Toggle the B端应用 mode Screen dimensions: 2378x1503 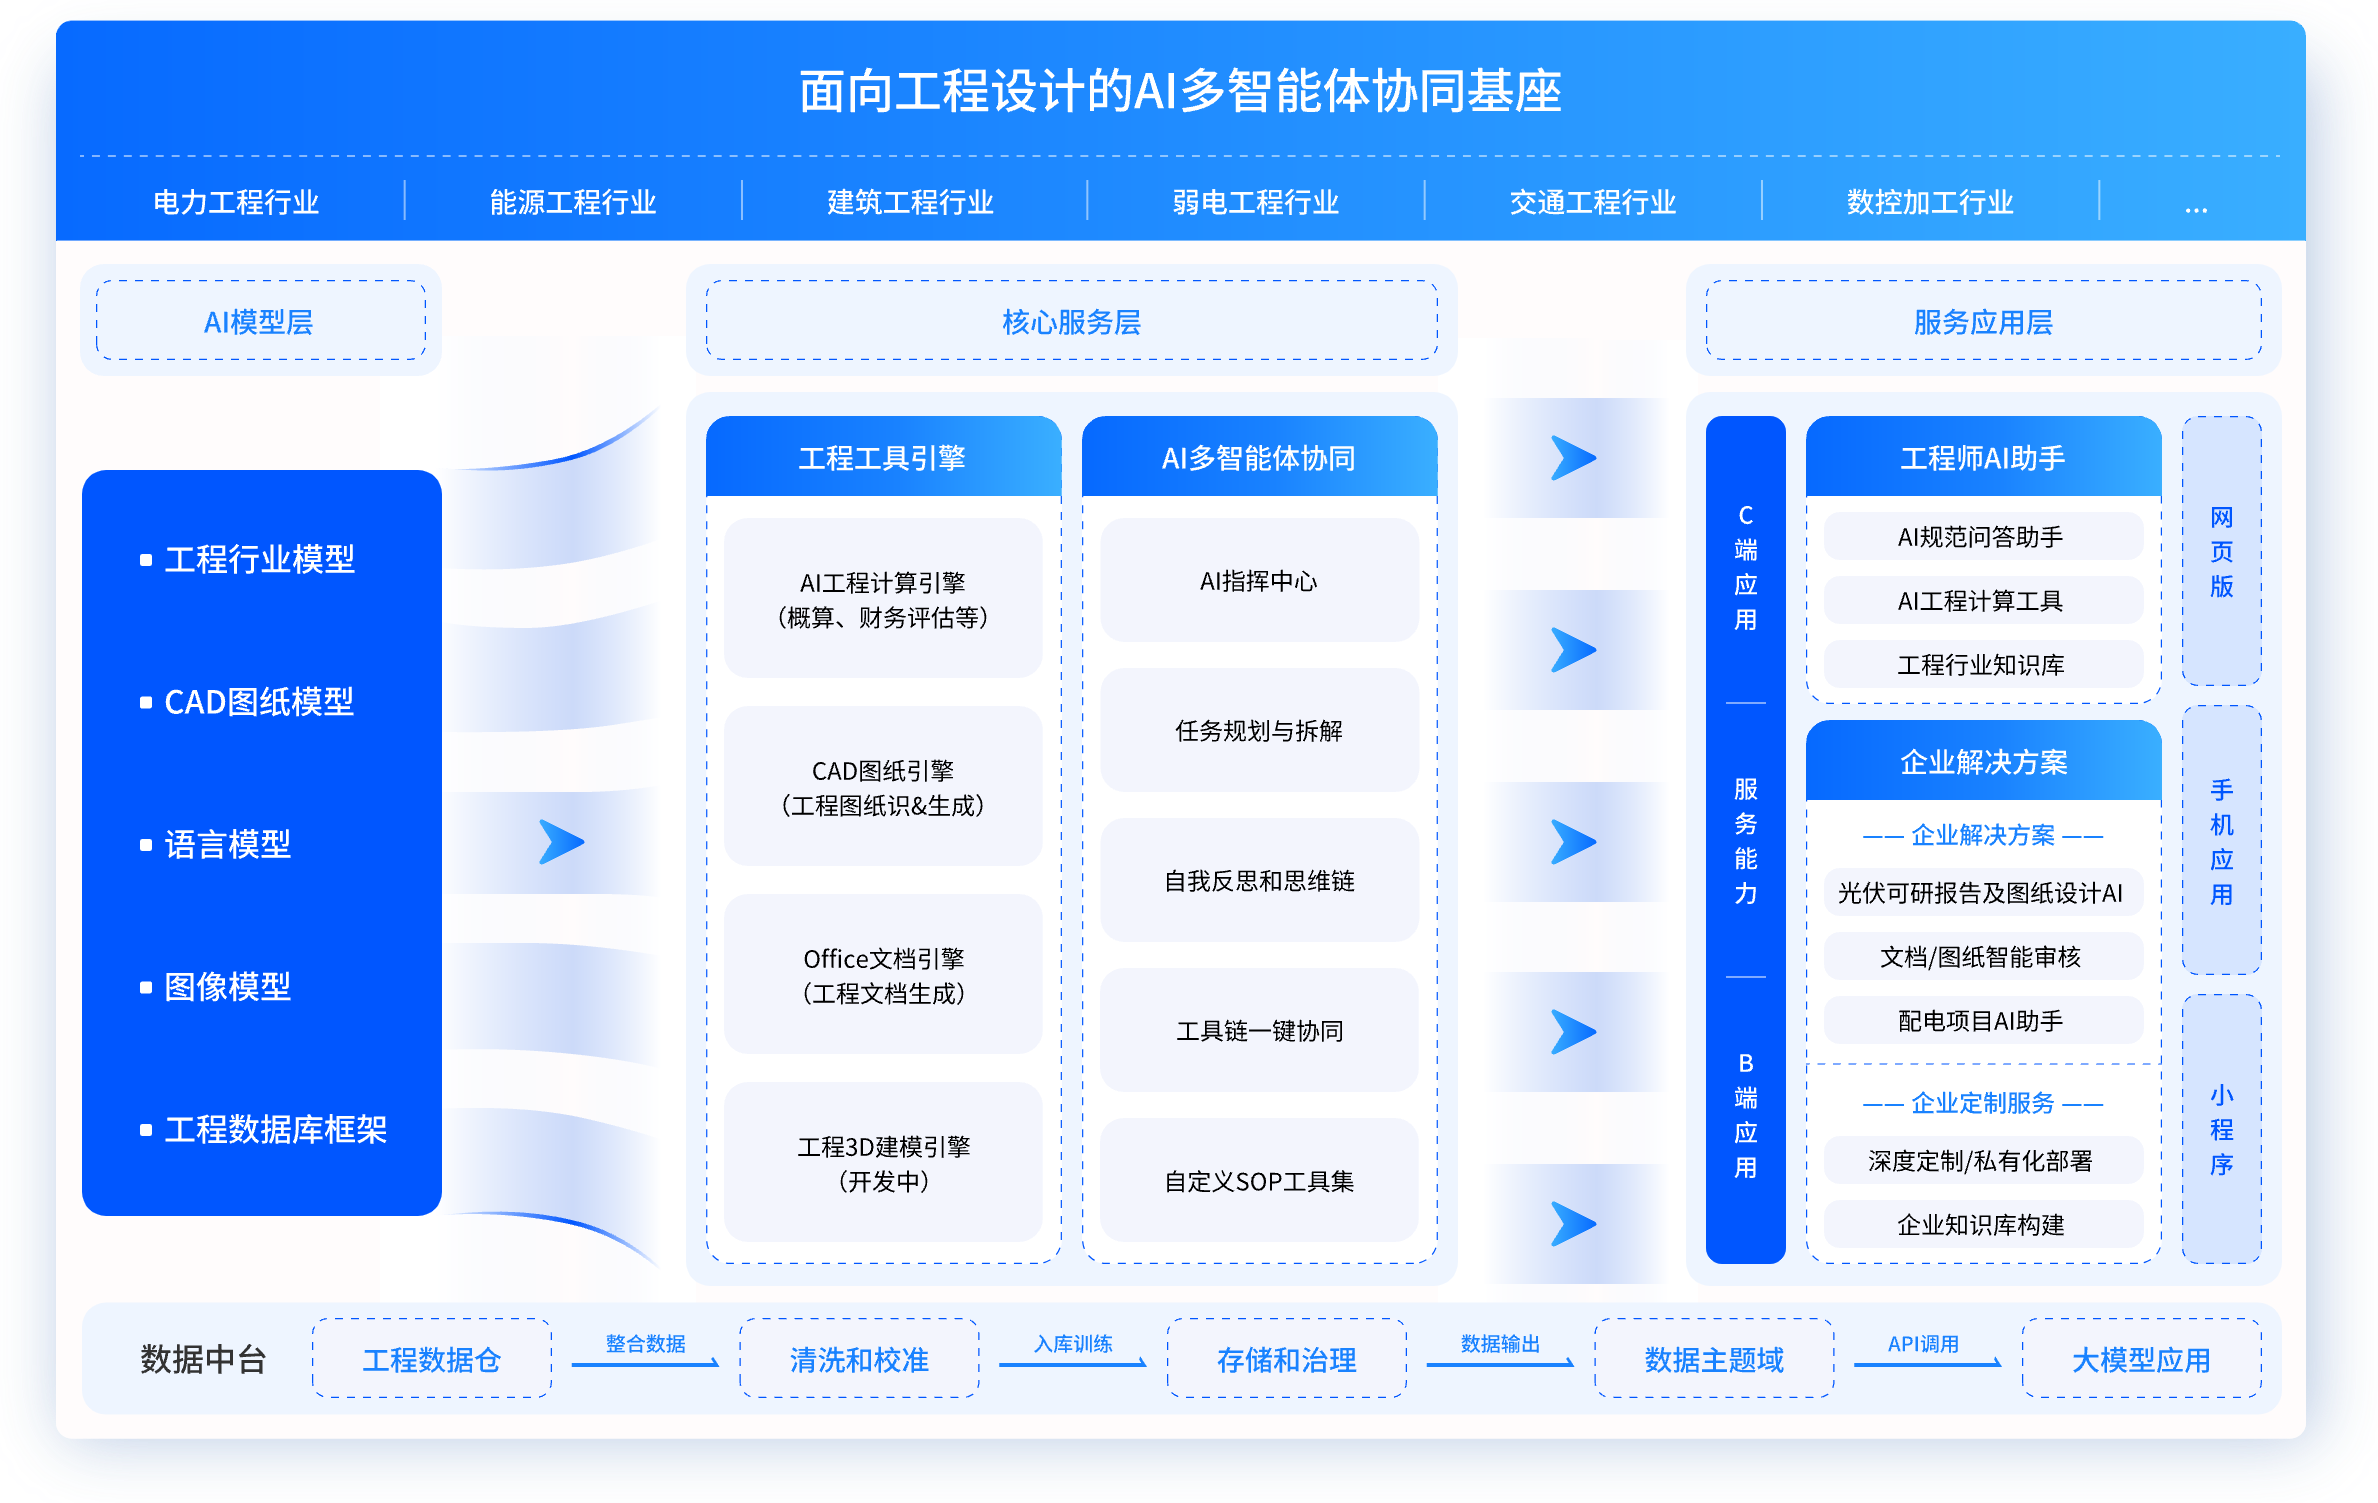(x=1745, y=1115)
